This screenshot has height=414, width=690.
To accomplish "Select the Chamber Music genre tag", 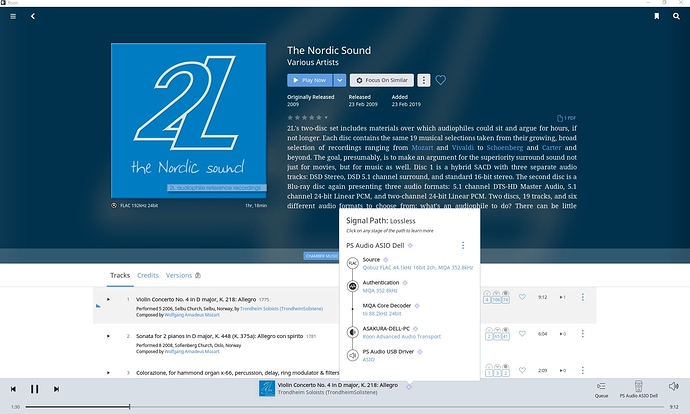I will [x=321, y=256].
